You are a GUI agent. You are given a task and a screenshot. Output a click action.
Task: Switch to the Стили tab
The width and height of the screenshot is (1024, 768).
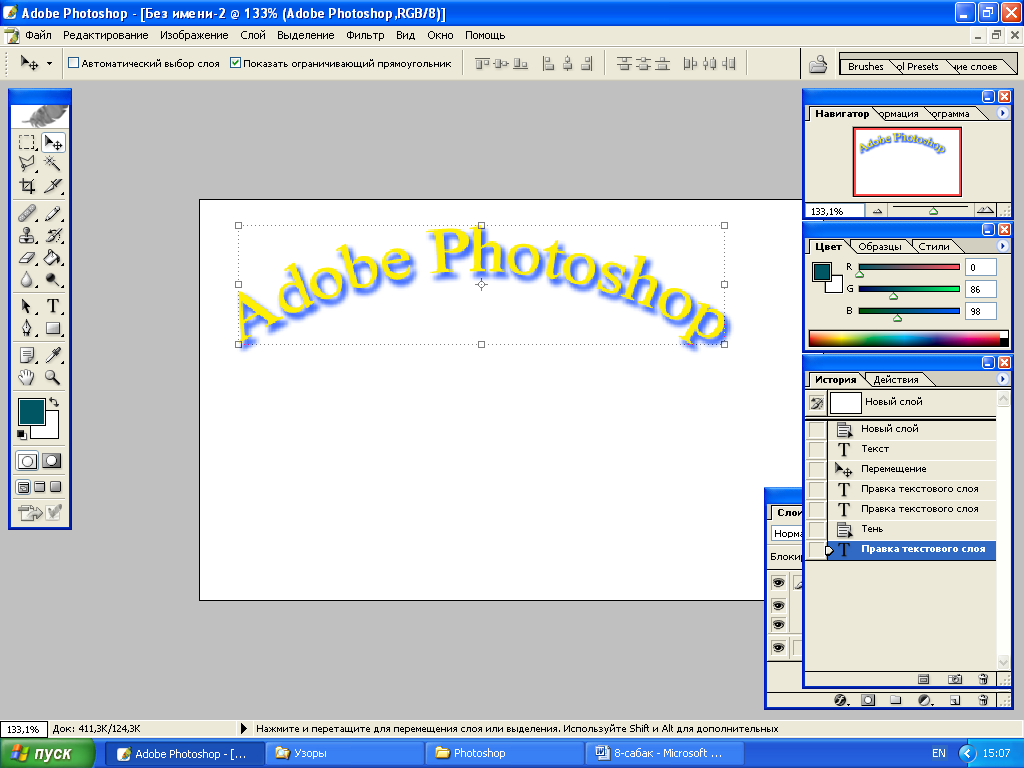tap(934, 246)
